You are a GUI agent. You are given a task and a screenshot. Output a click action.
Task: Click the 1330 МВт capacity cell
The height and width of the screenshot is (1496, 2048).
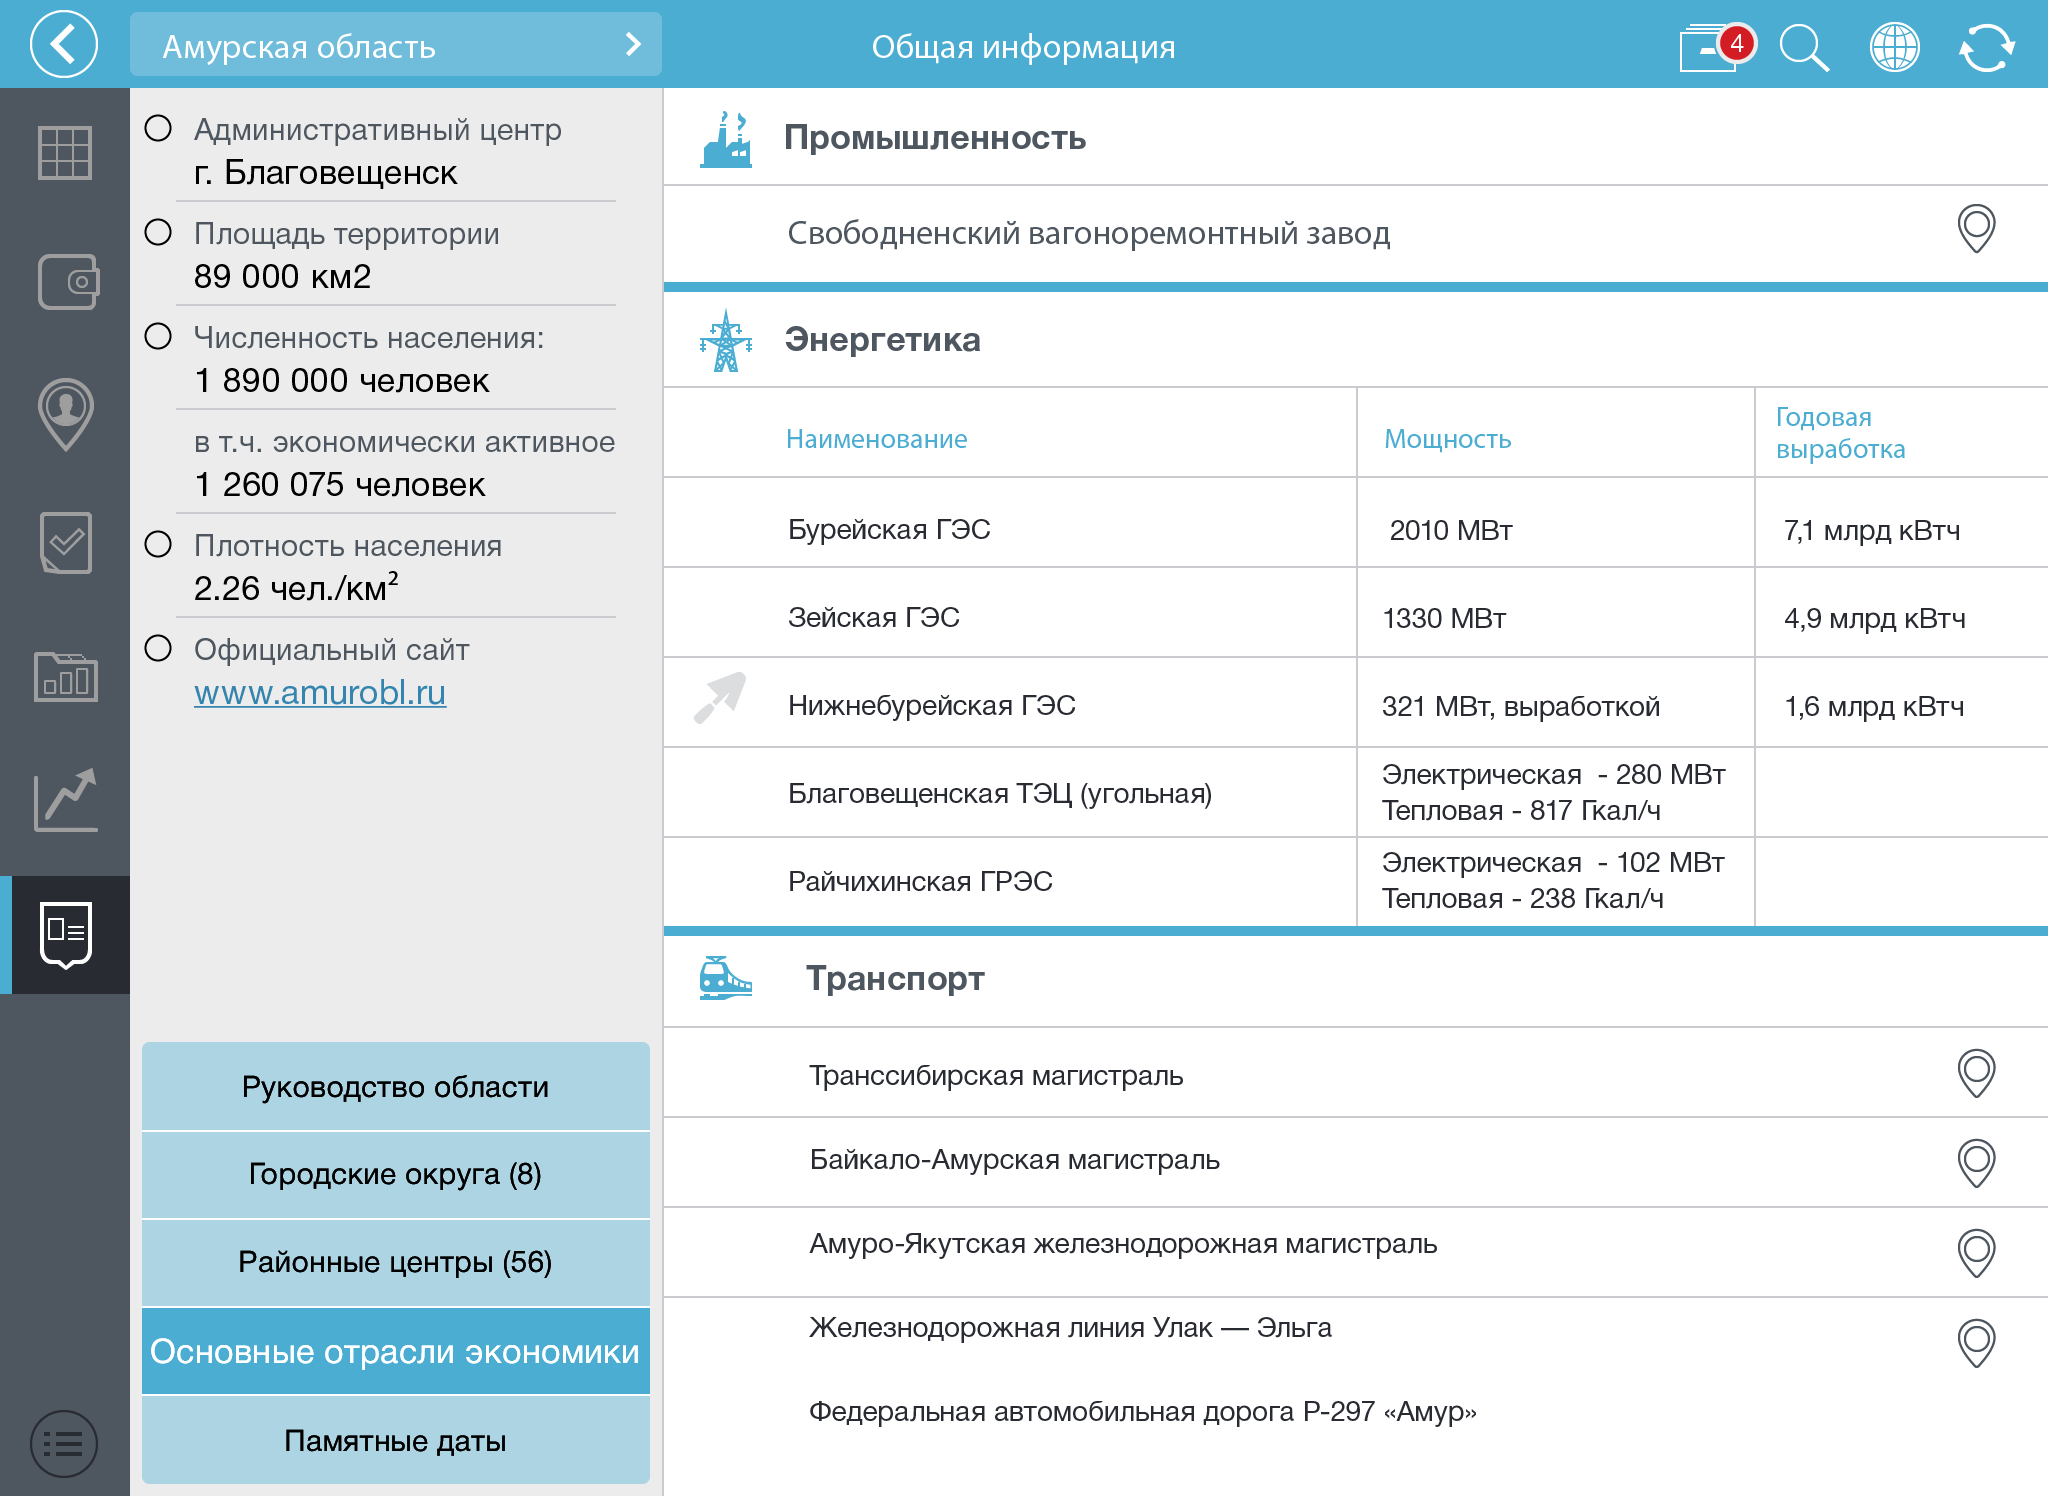point(1444,618)
